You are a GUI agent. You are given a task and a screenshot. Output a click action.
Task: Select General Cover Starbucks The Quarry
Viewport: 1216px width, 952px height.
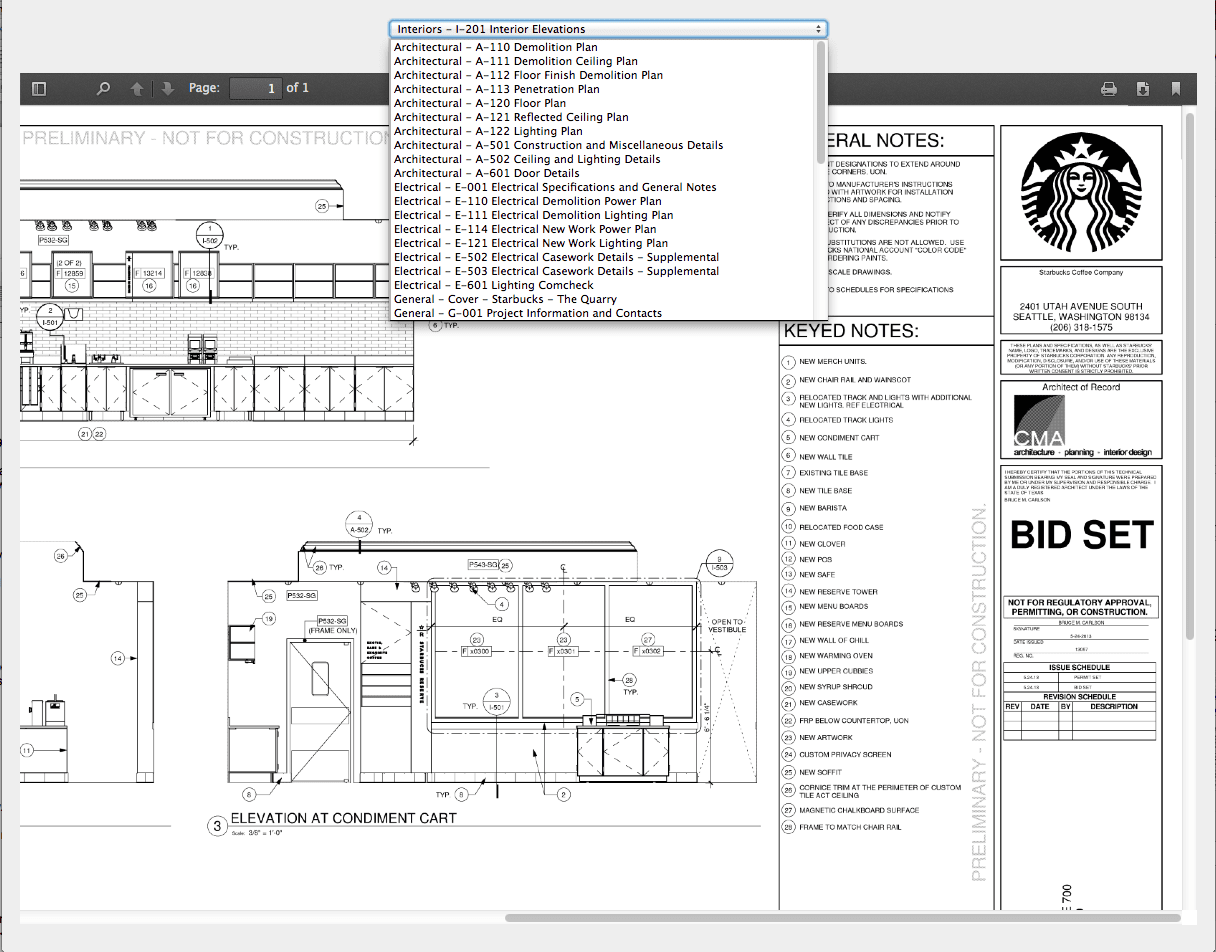click(x=603, y=299)
